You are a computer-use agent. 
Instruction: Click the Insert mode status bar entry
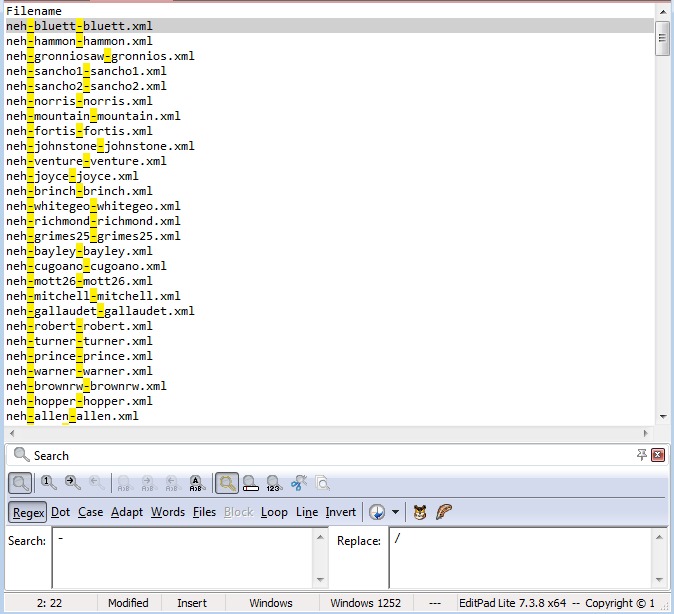pos(192,603)
